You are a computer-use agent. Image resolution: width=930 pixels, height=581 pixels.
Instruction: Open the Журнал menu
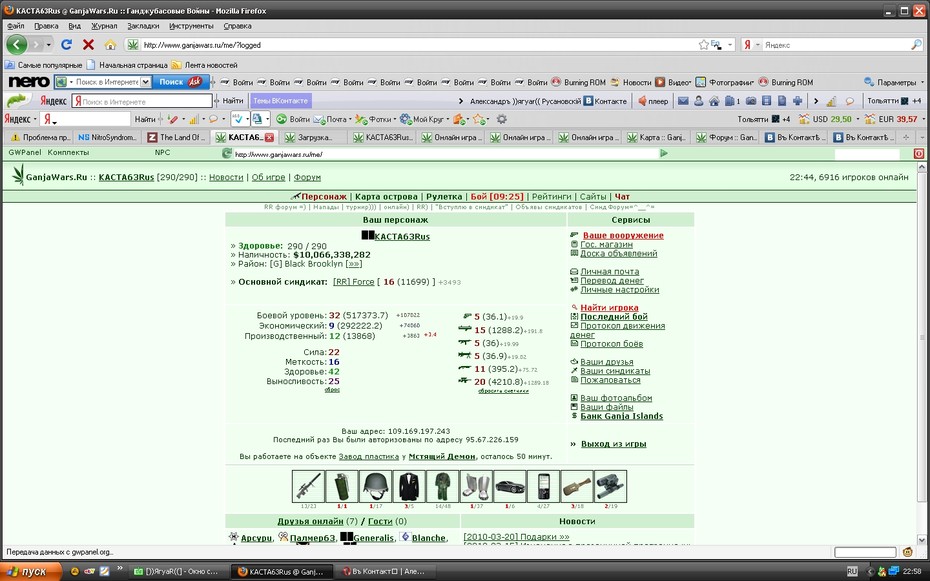pyautogui.click(x=104, y=26)
